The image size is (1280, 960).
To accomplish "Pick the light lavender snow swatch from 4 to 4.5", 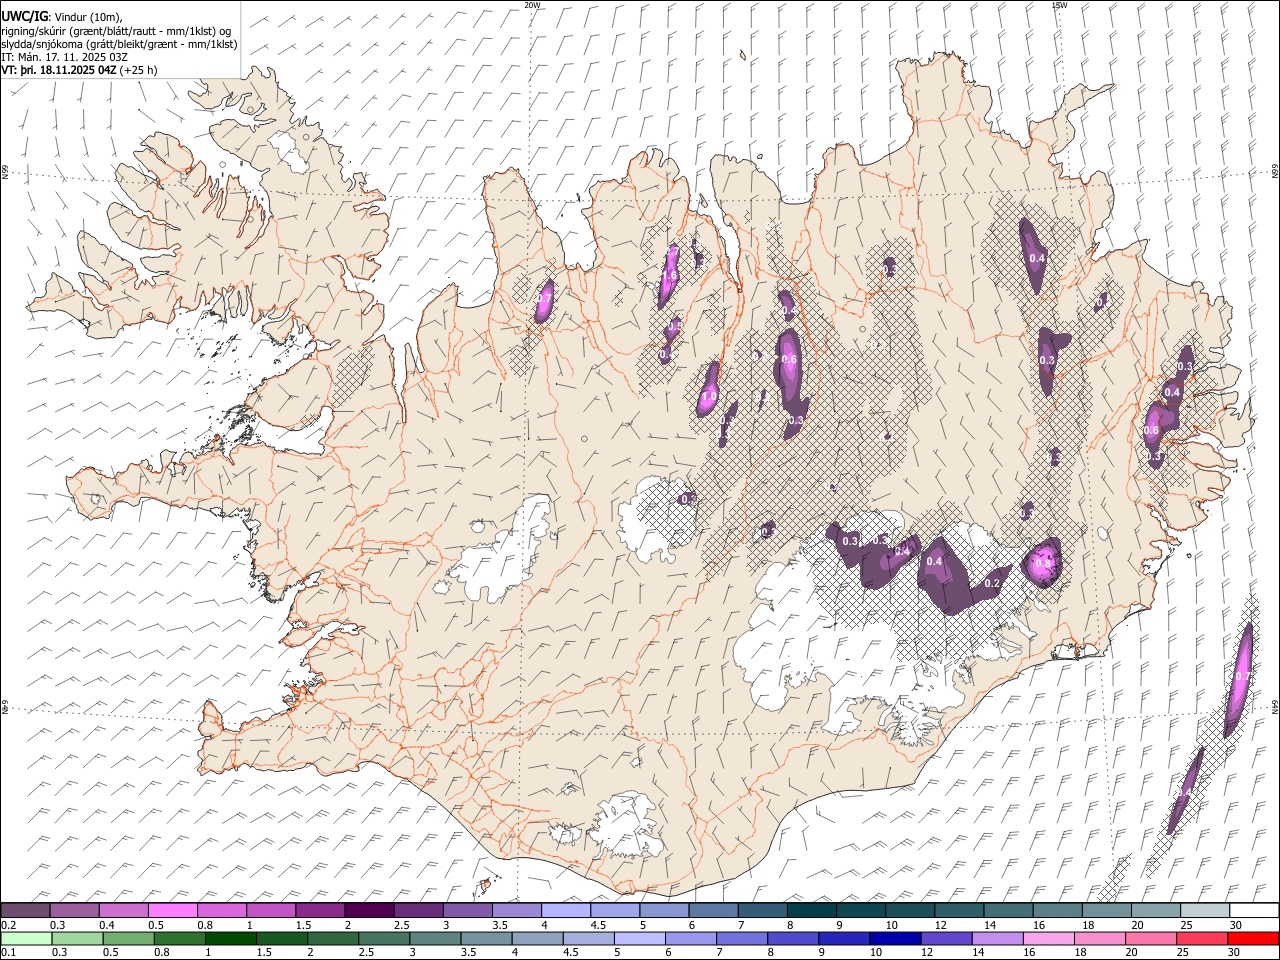I will (x=565, y=911).
